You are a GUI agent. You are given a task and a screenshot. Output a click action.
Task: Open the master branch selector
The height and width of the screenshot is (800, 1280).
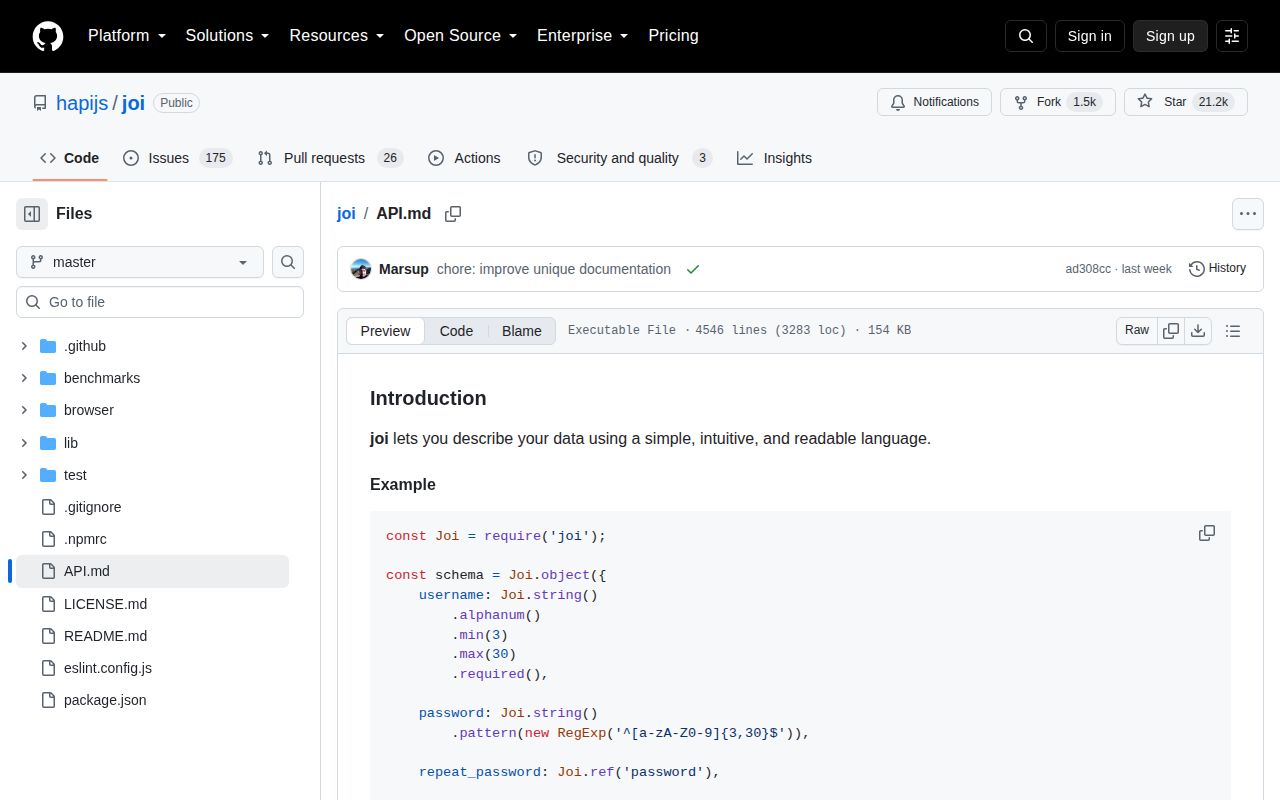[140, 262]
